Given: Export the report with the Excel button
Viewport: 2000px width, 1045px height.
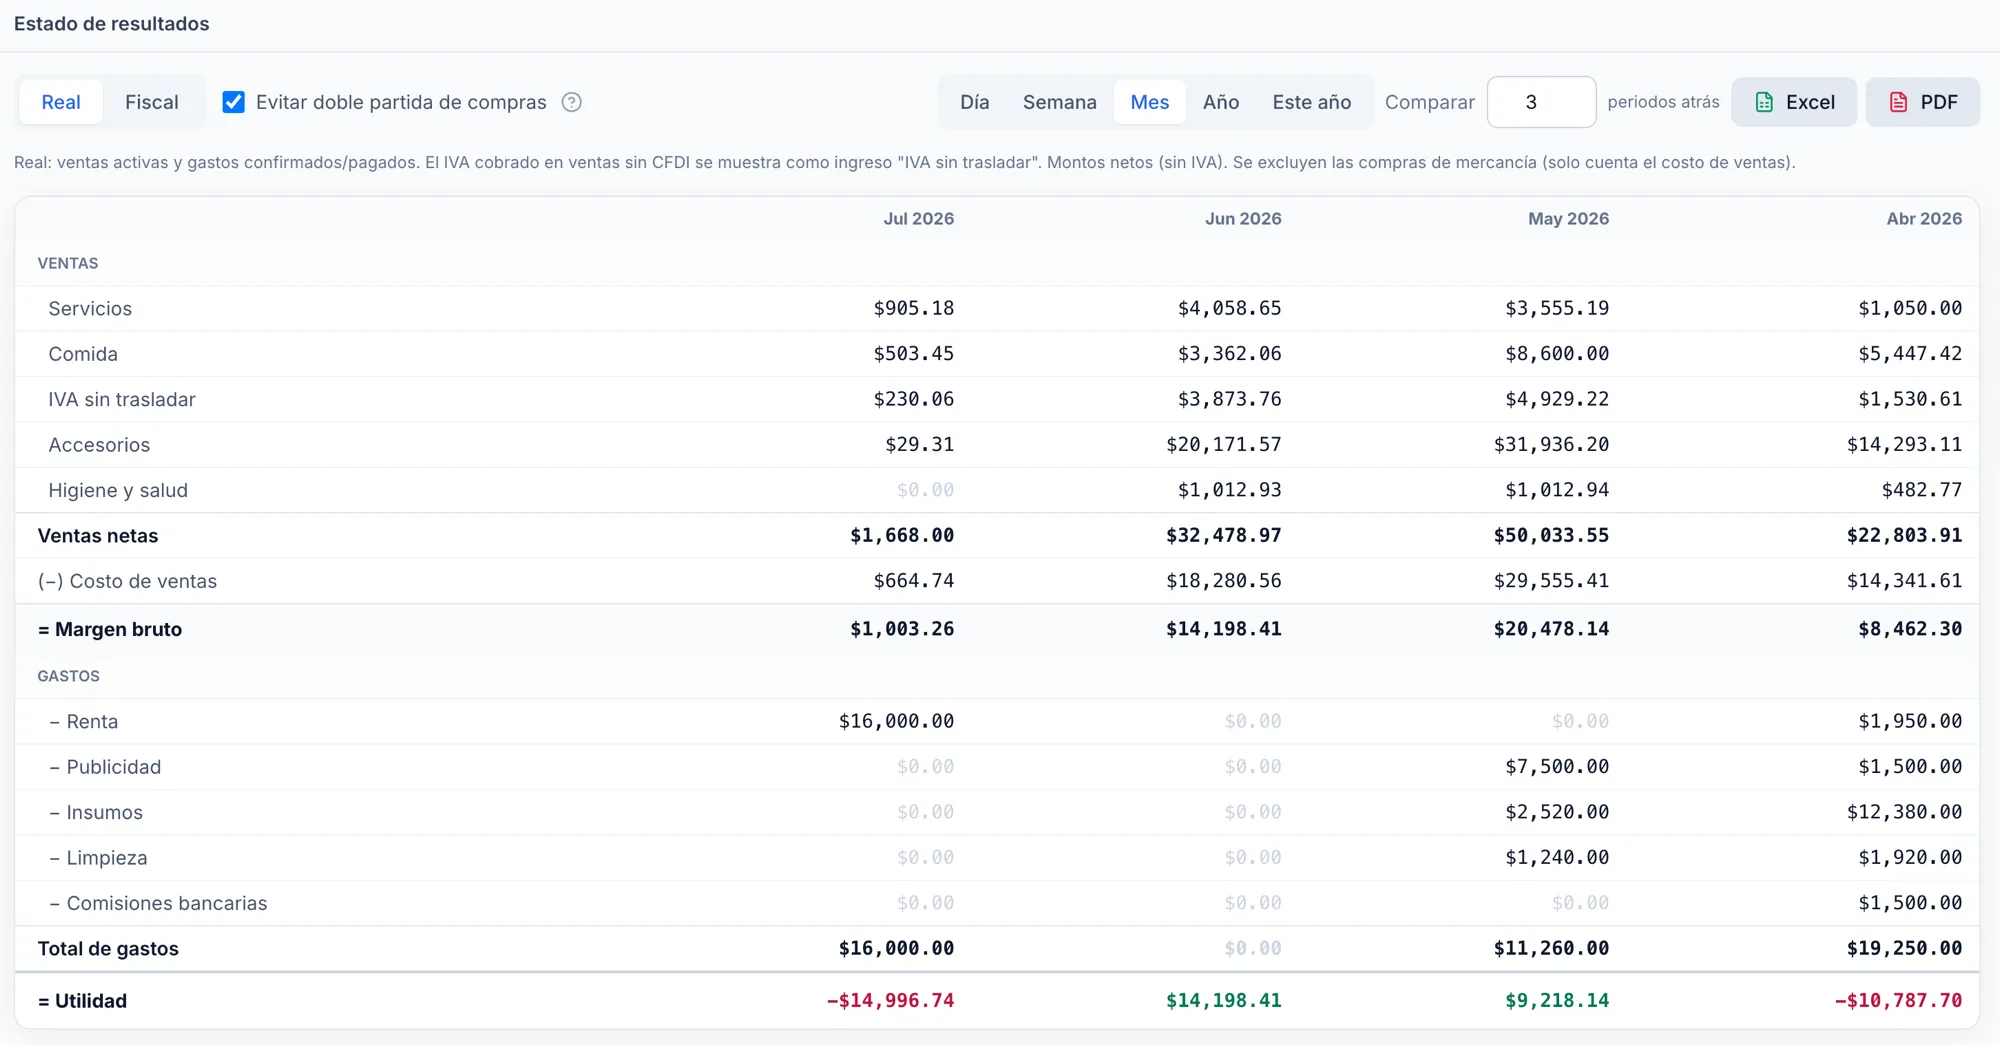Looking at the screenshot, I should click(x=1794, y=102).
